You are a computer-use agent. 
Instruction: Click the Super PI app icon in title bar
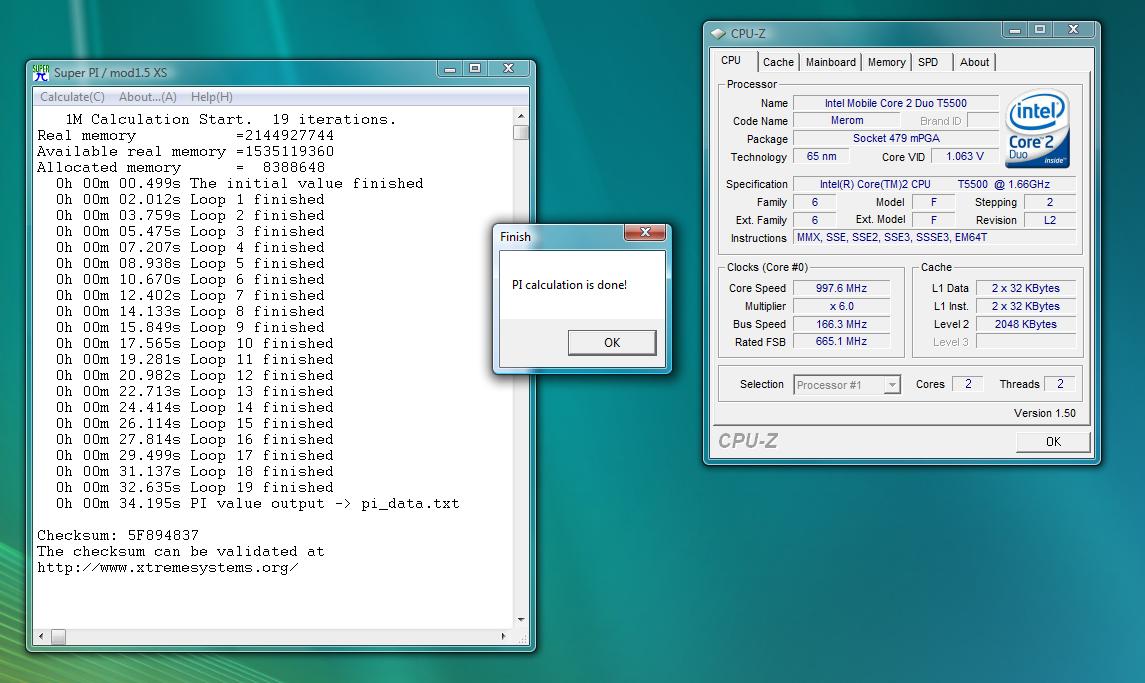41,72
